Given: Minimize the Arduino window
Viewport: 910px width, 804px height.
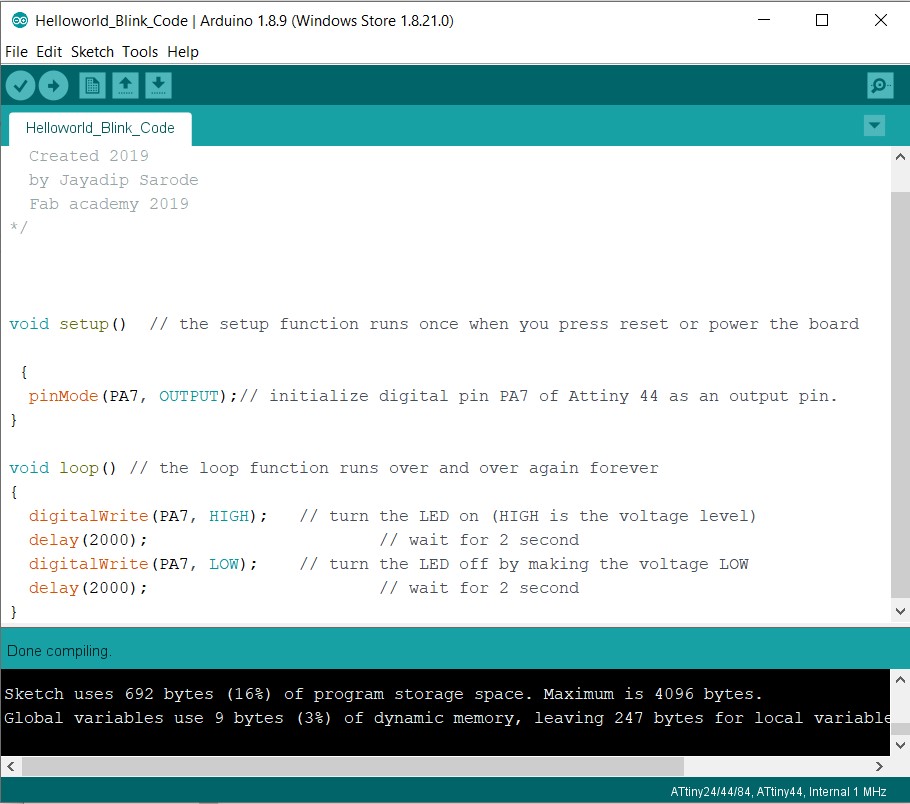Looking at the screenshot, I should (x=764, y=20).
